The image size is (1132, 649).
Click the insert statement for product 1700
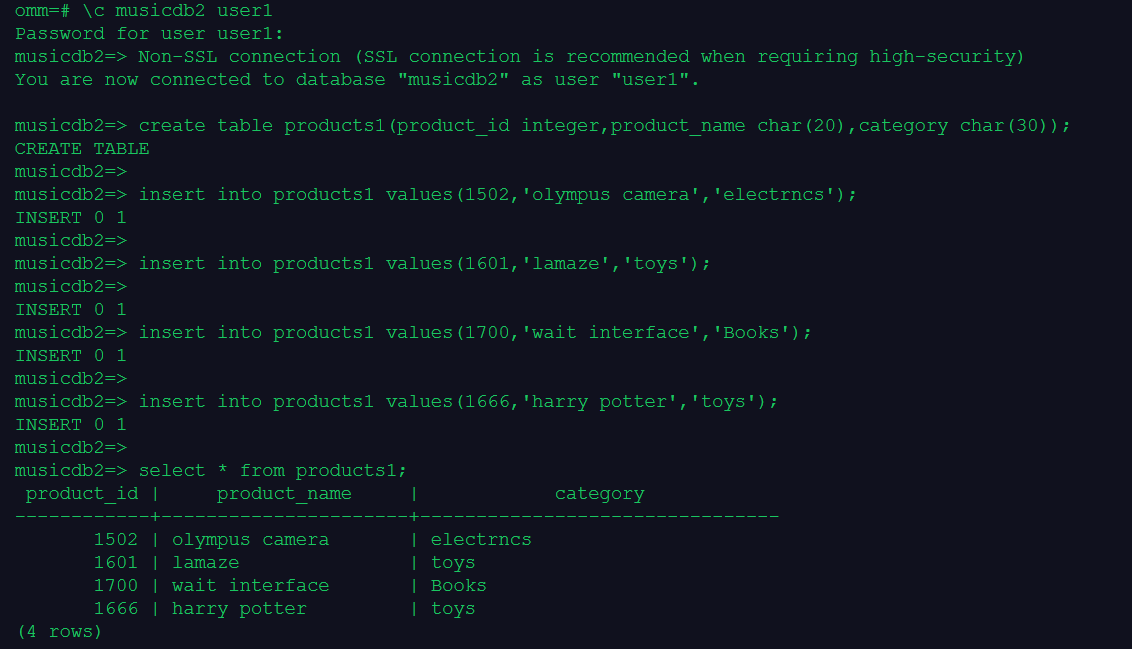click(x=475, y=332)
